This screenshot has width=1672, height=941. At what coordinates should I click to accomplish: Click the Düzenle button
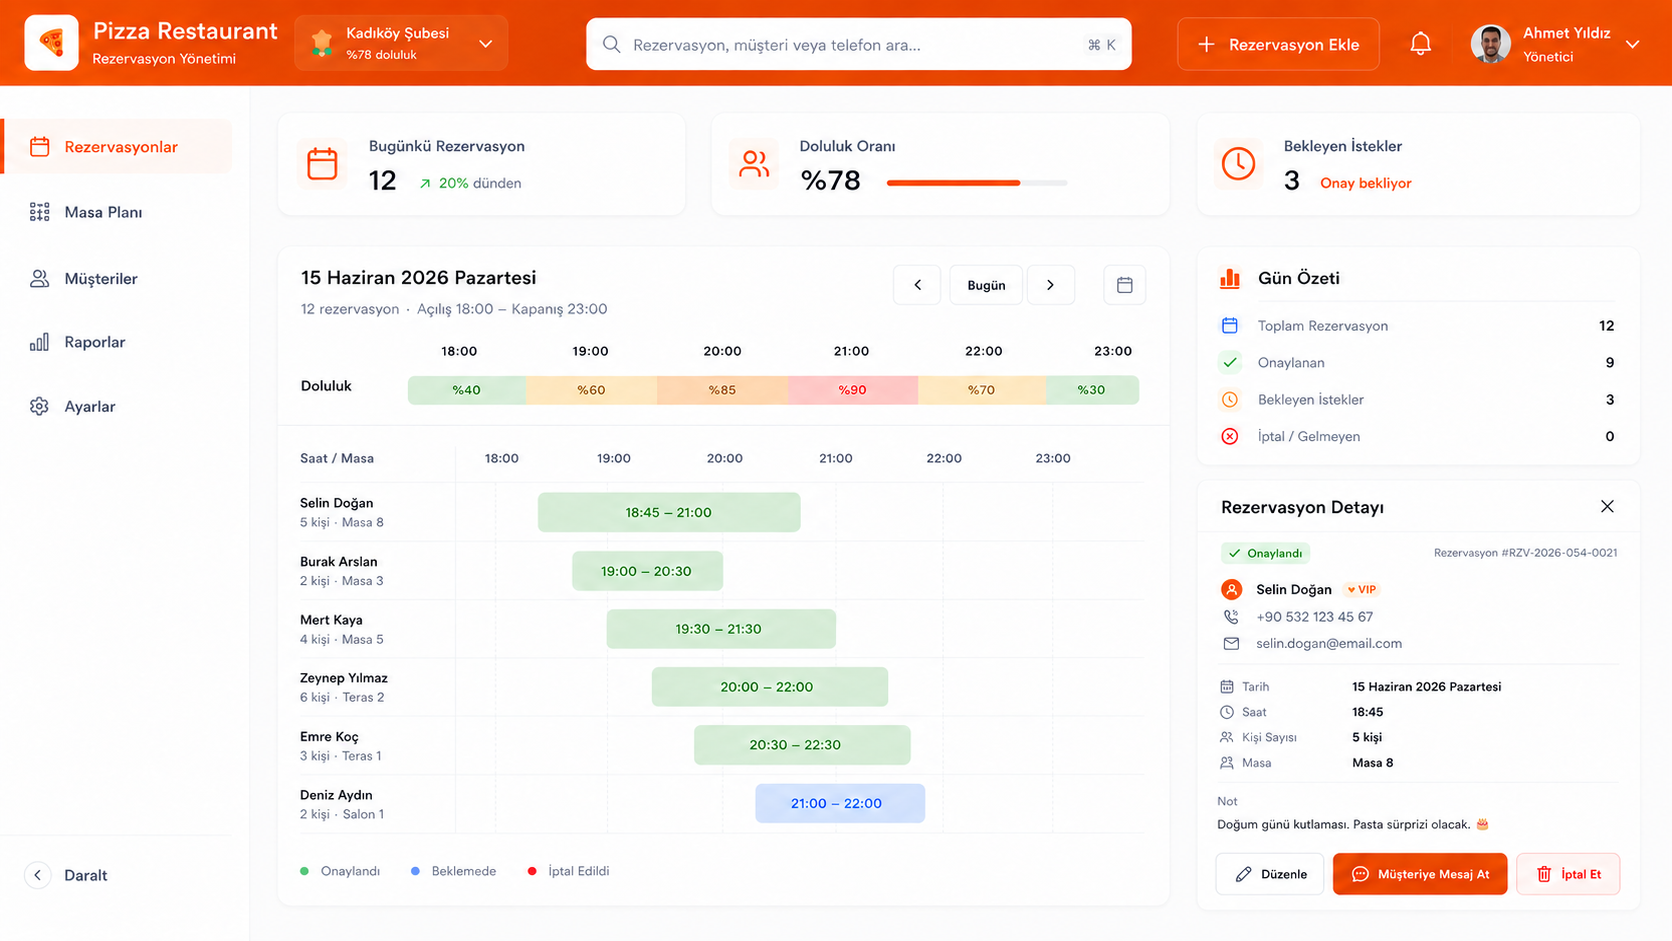coord(1270,874)
